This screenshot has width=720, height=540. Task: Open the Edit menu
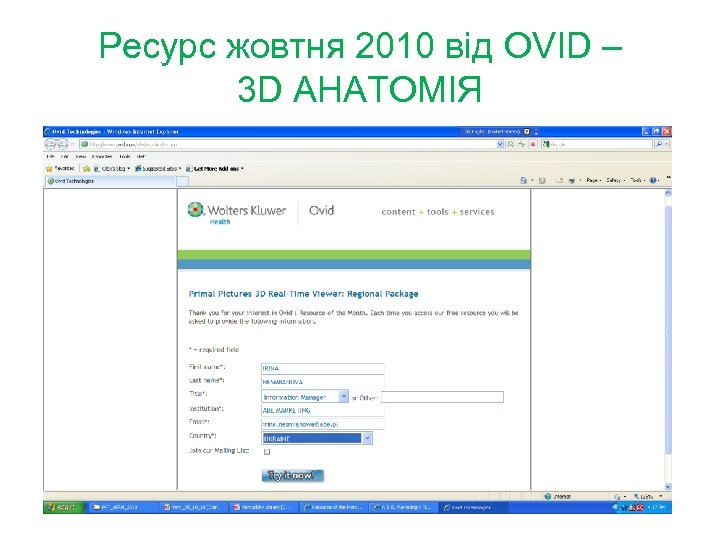click(65, 156)
